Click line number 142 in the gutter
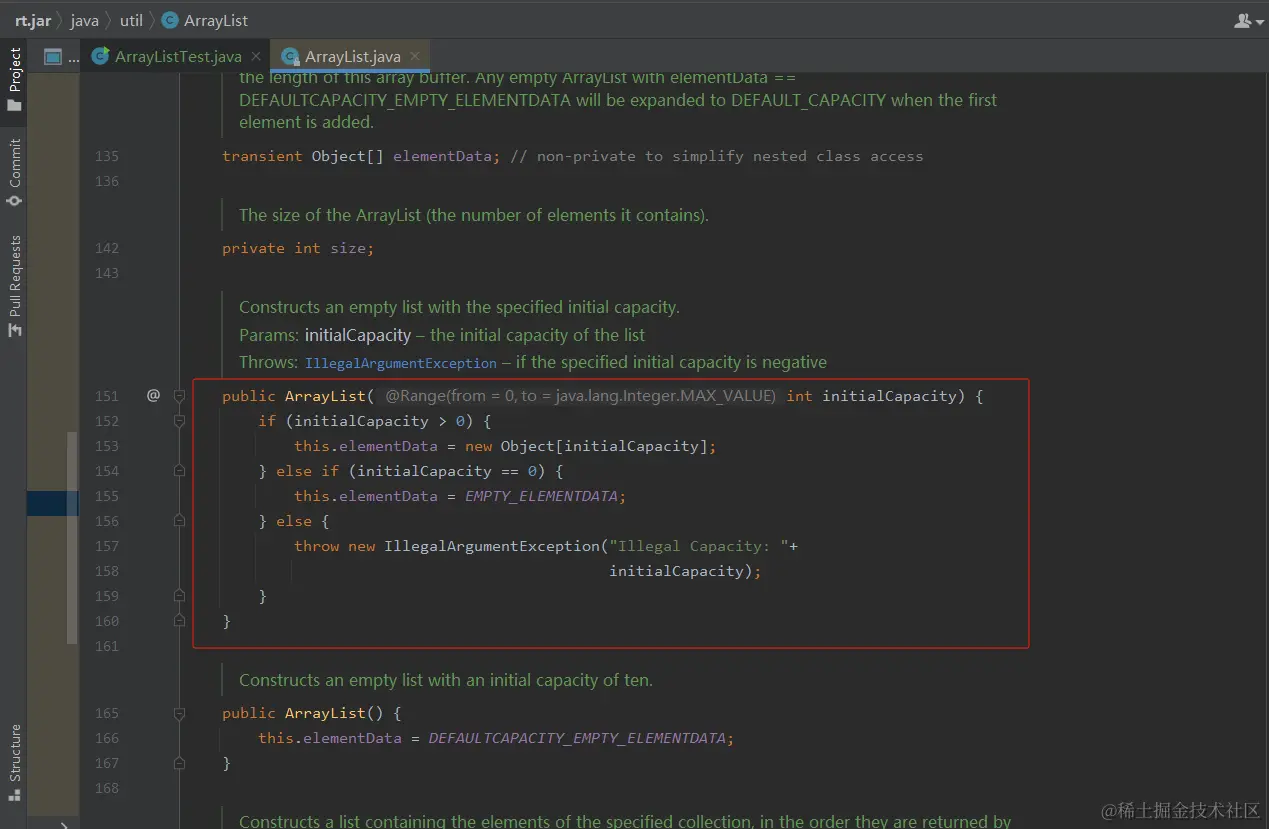The height and width of the screenshot is (829, 1269). [x=107, y=248]
